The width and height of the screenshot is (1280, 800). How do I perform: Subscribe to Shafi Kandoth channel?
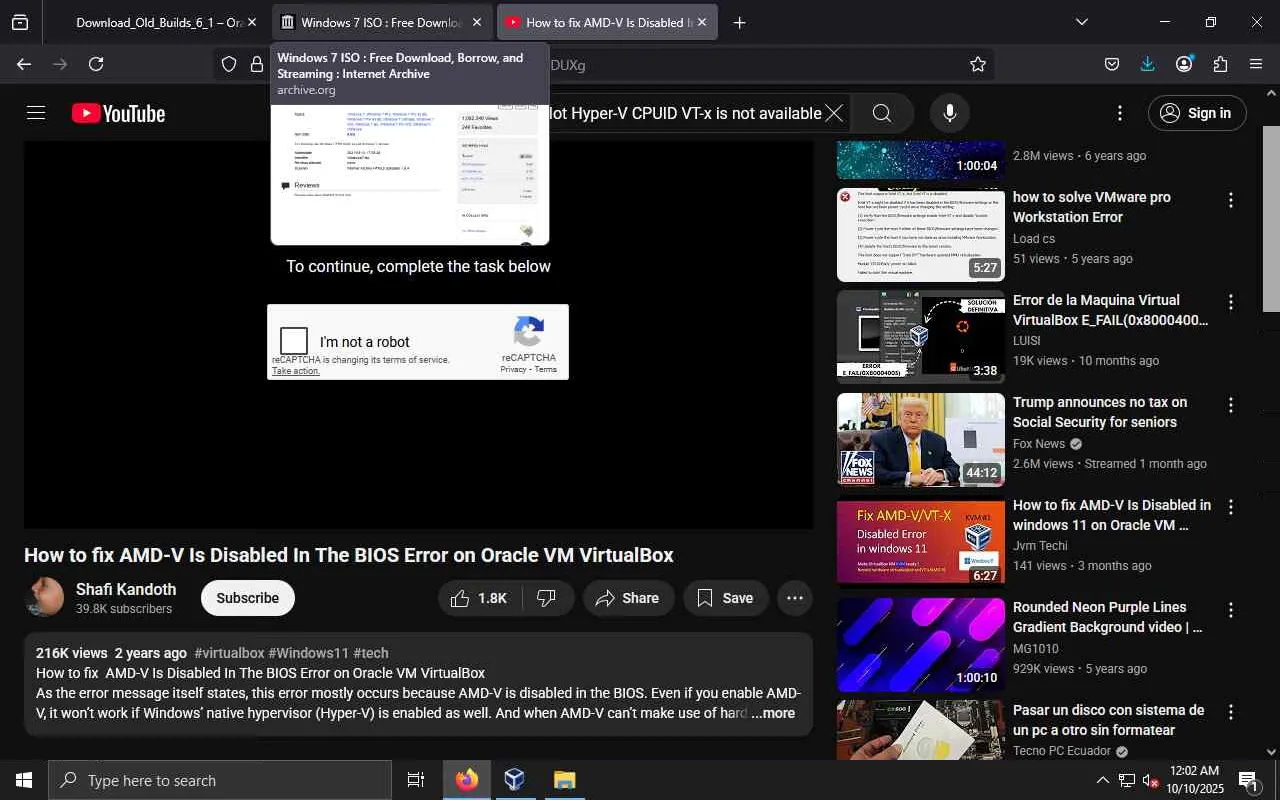click(248, 598)
